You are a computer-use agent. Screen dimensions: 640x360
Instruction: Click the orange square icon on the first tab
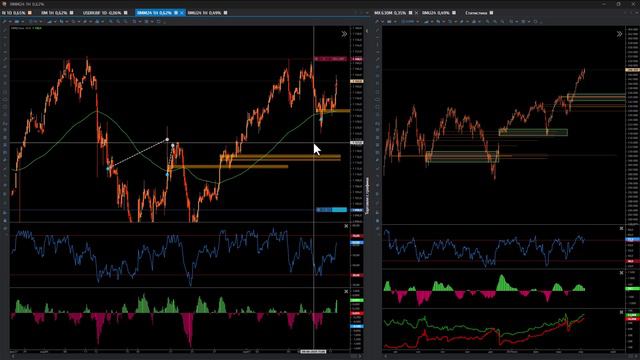point(30,13)
